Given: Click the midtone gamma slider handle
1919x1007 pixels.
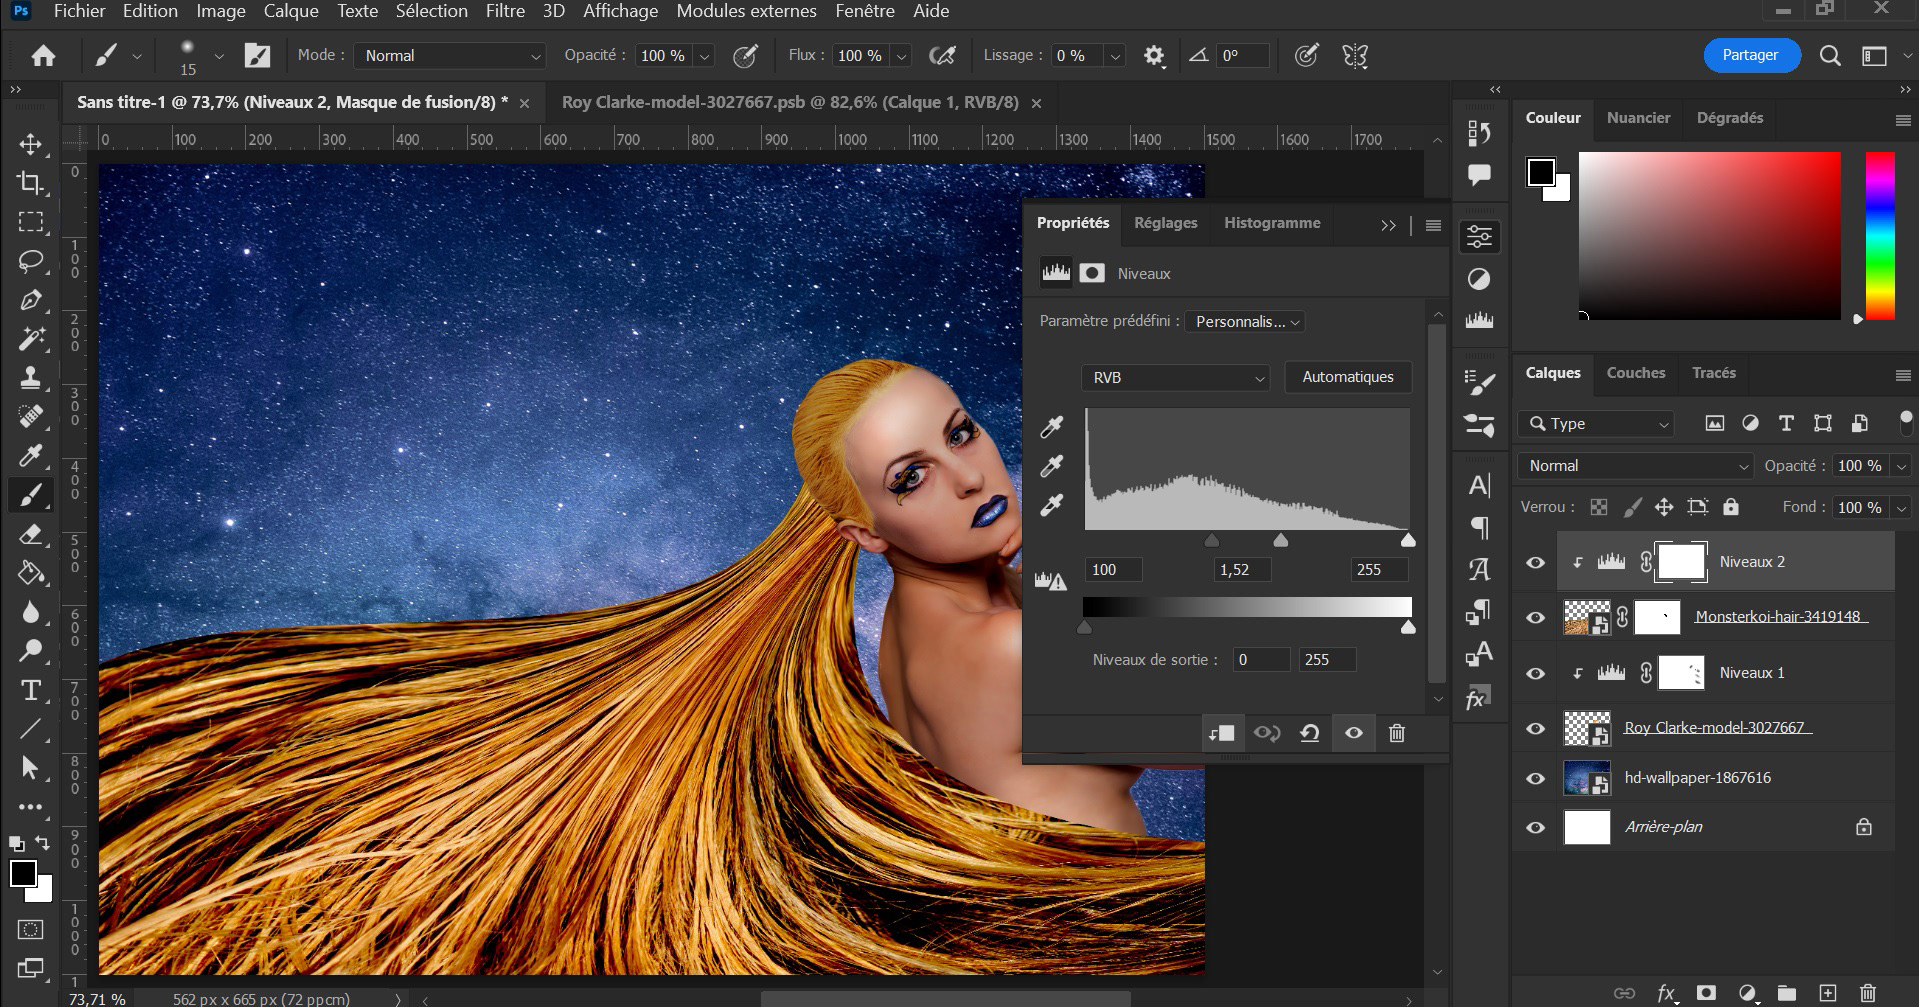Looking at the screenshot, I should click(1280, 540).
